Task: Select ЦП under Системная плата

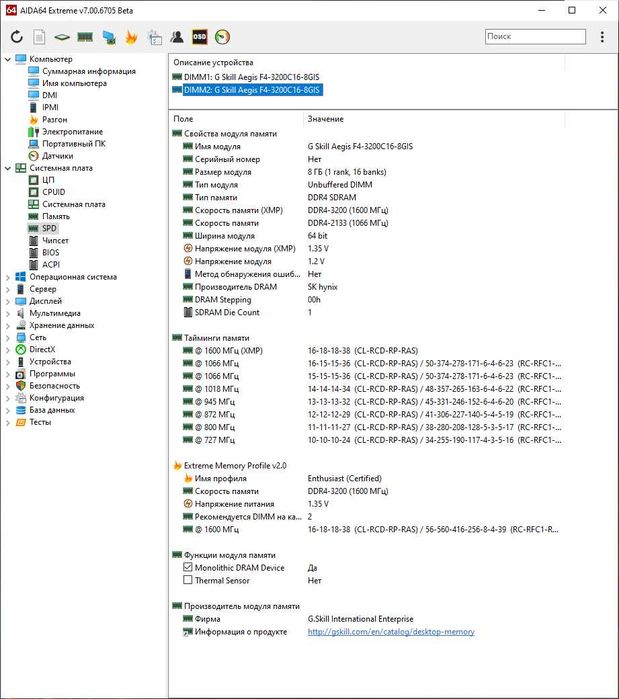Action: [48, 180]
